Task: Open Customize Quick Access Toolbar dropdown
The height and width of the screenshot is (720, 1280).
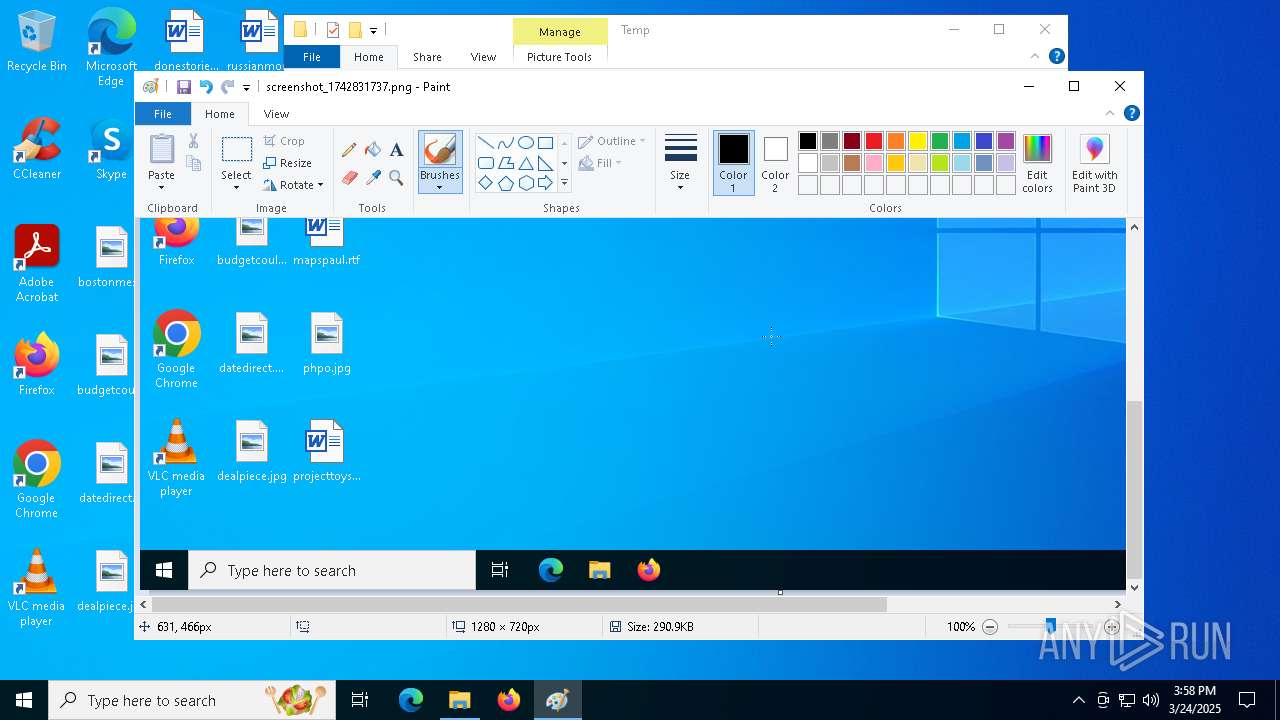Action: tap(247, 88)
